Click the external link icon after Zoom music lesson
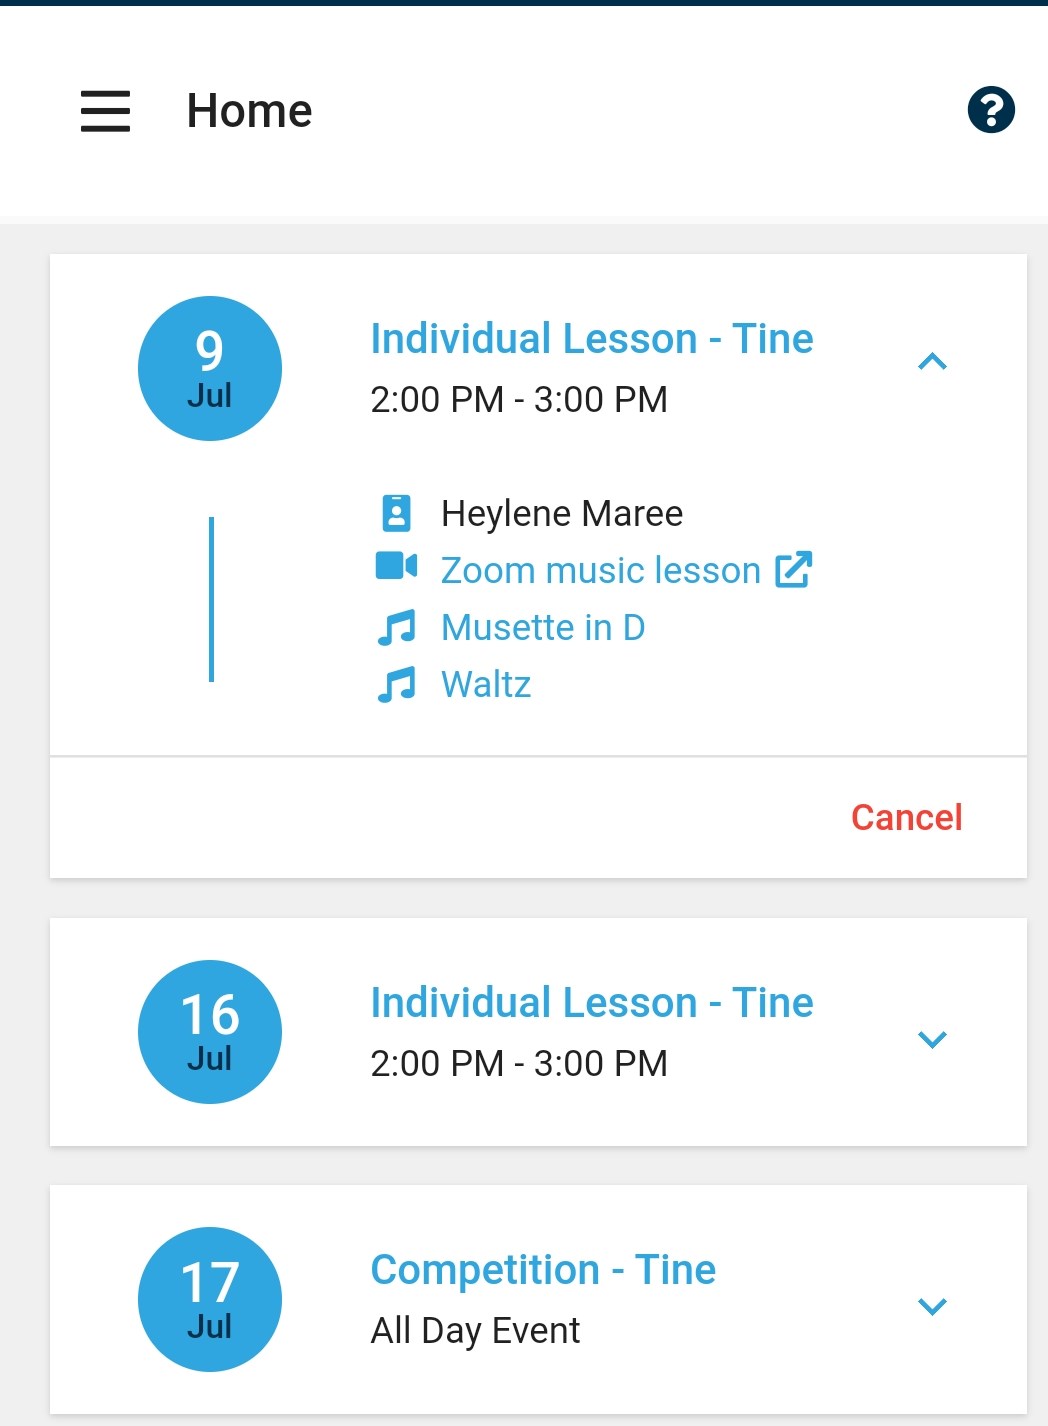Image resolution: width=1048 pixels, height=1426 pixels. [793, 569]
